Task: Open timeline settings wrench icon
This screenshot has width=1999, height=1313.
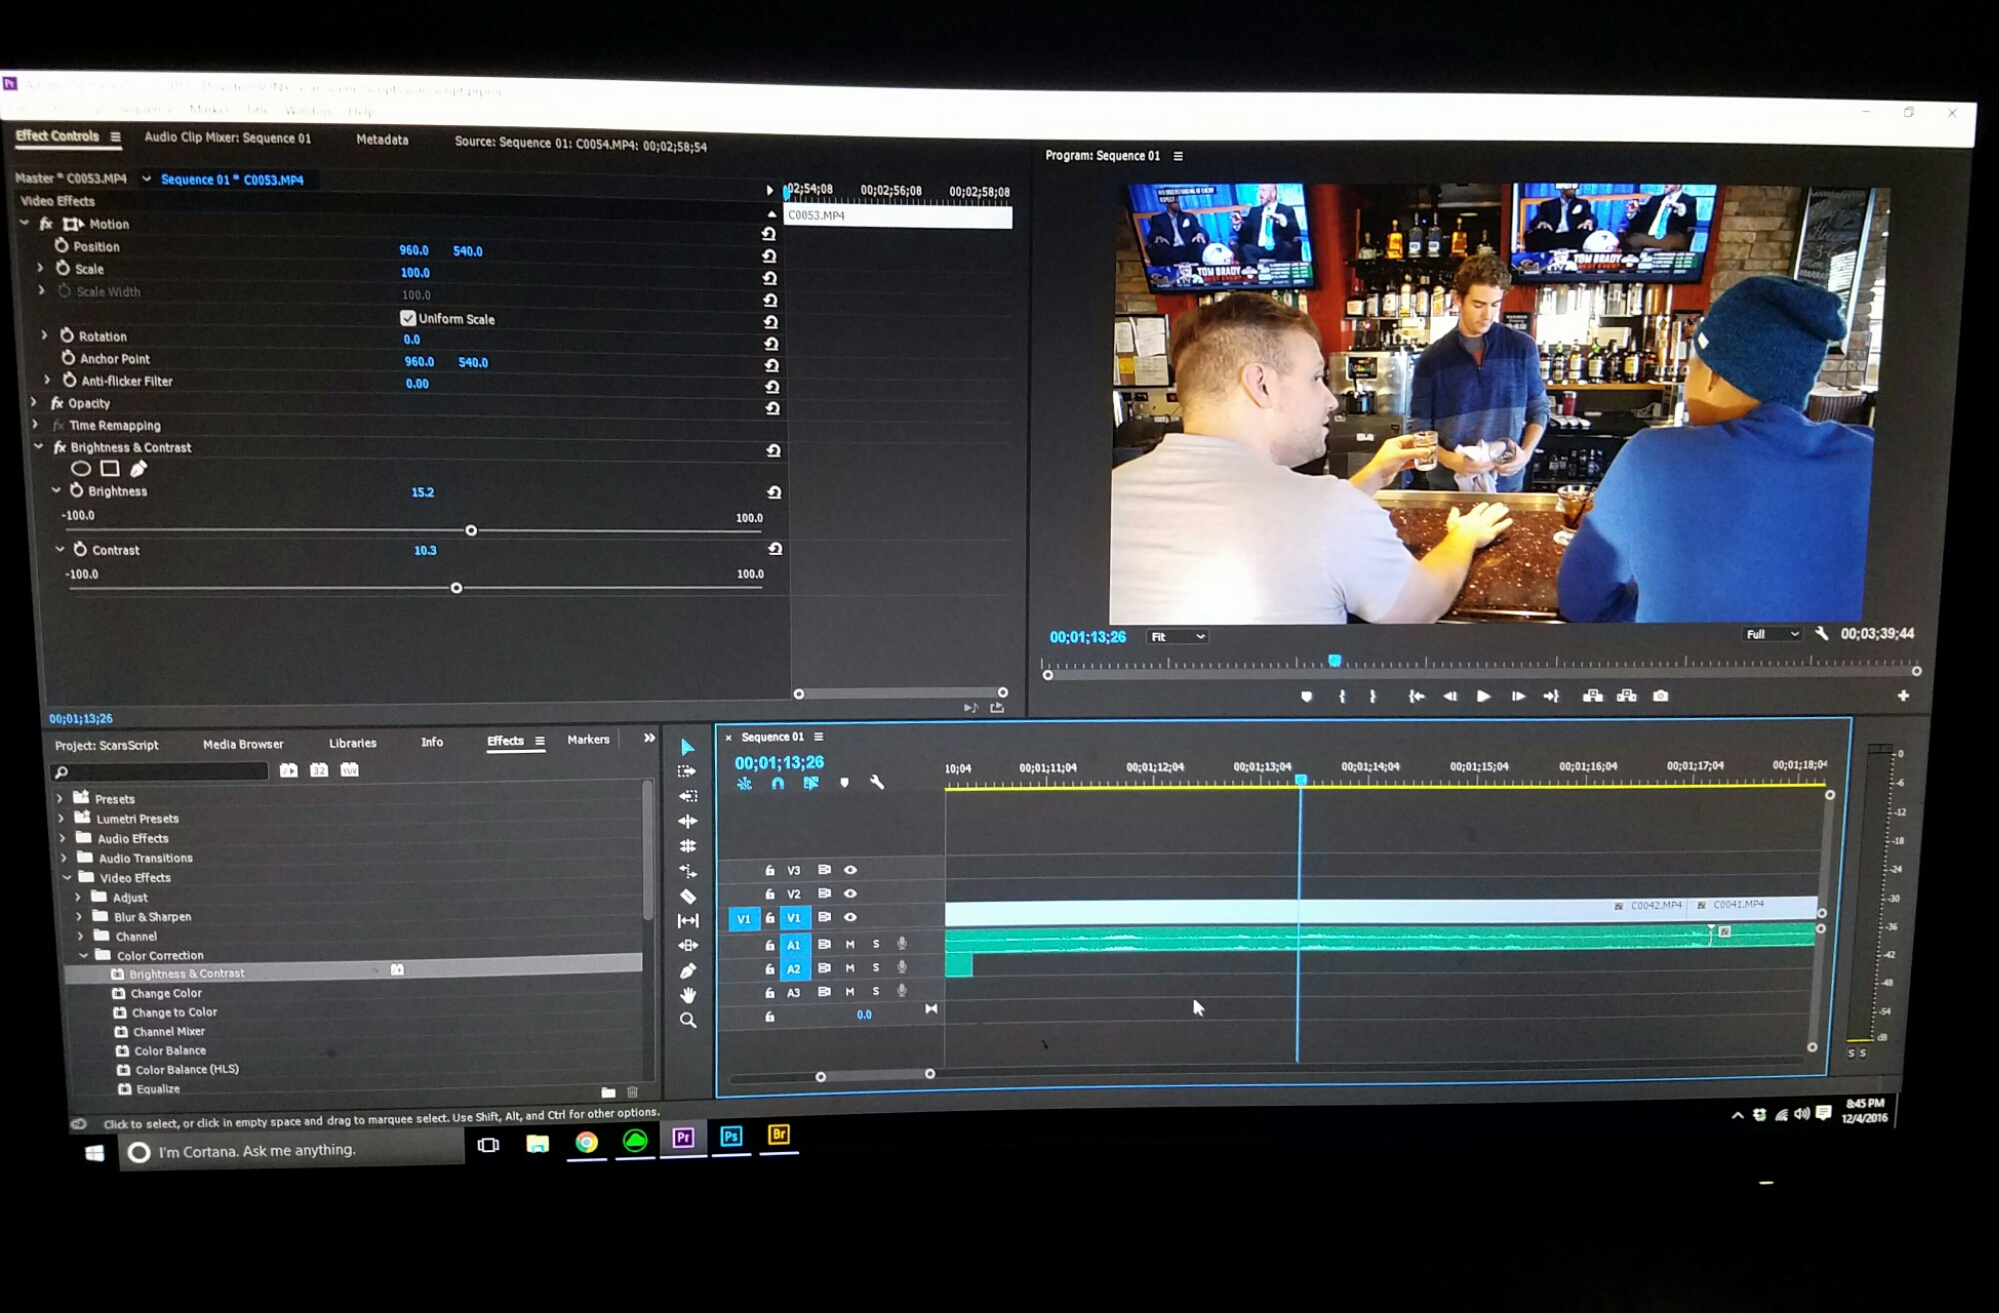Action: [x=877, y=783]
